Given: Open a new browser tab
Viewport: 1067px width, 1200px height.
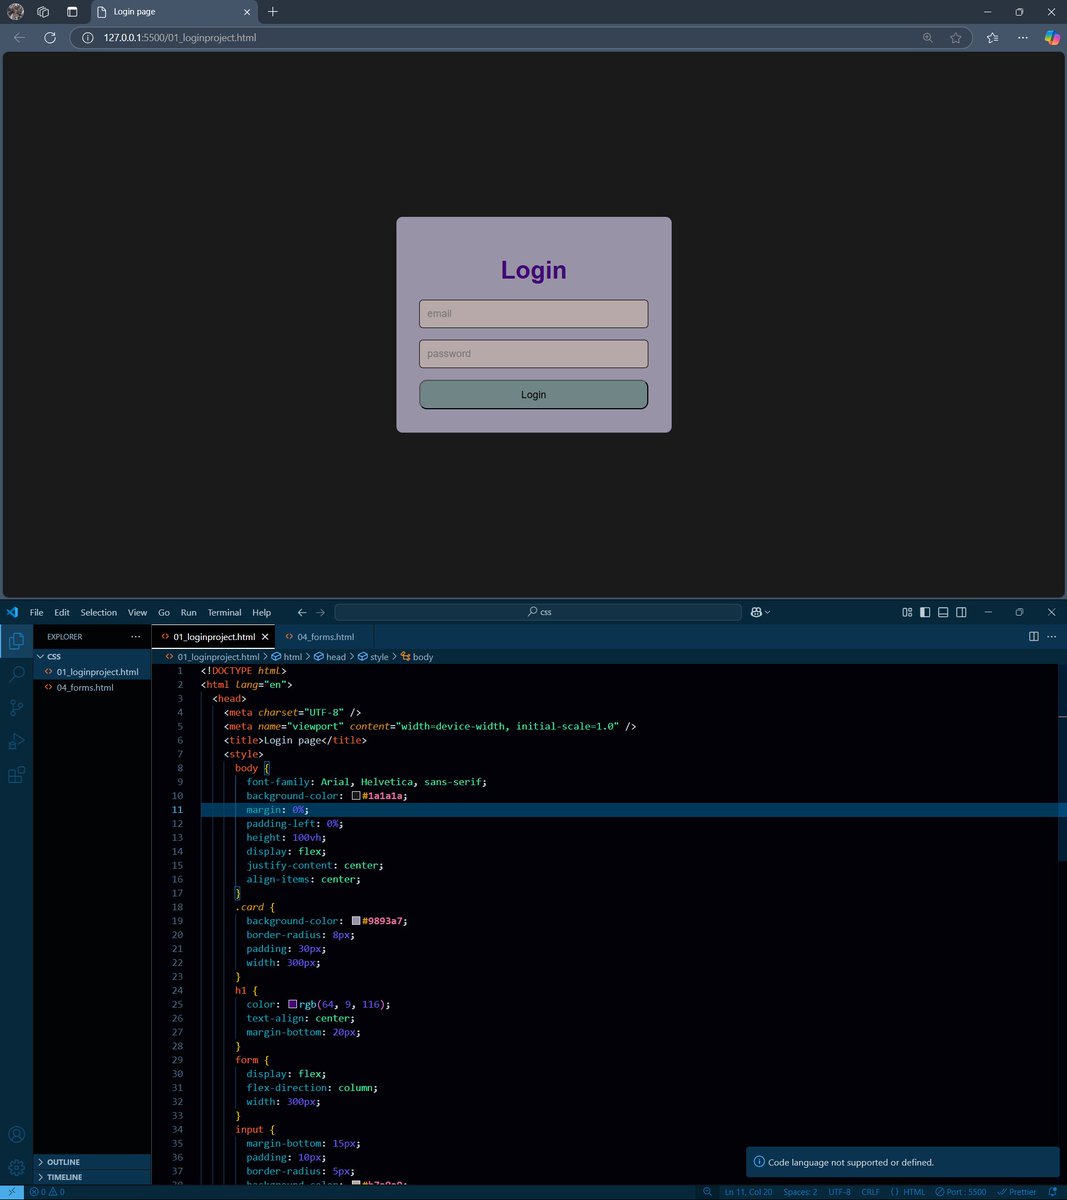Looking at the screenshot, I should pos(273,12).
